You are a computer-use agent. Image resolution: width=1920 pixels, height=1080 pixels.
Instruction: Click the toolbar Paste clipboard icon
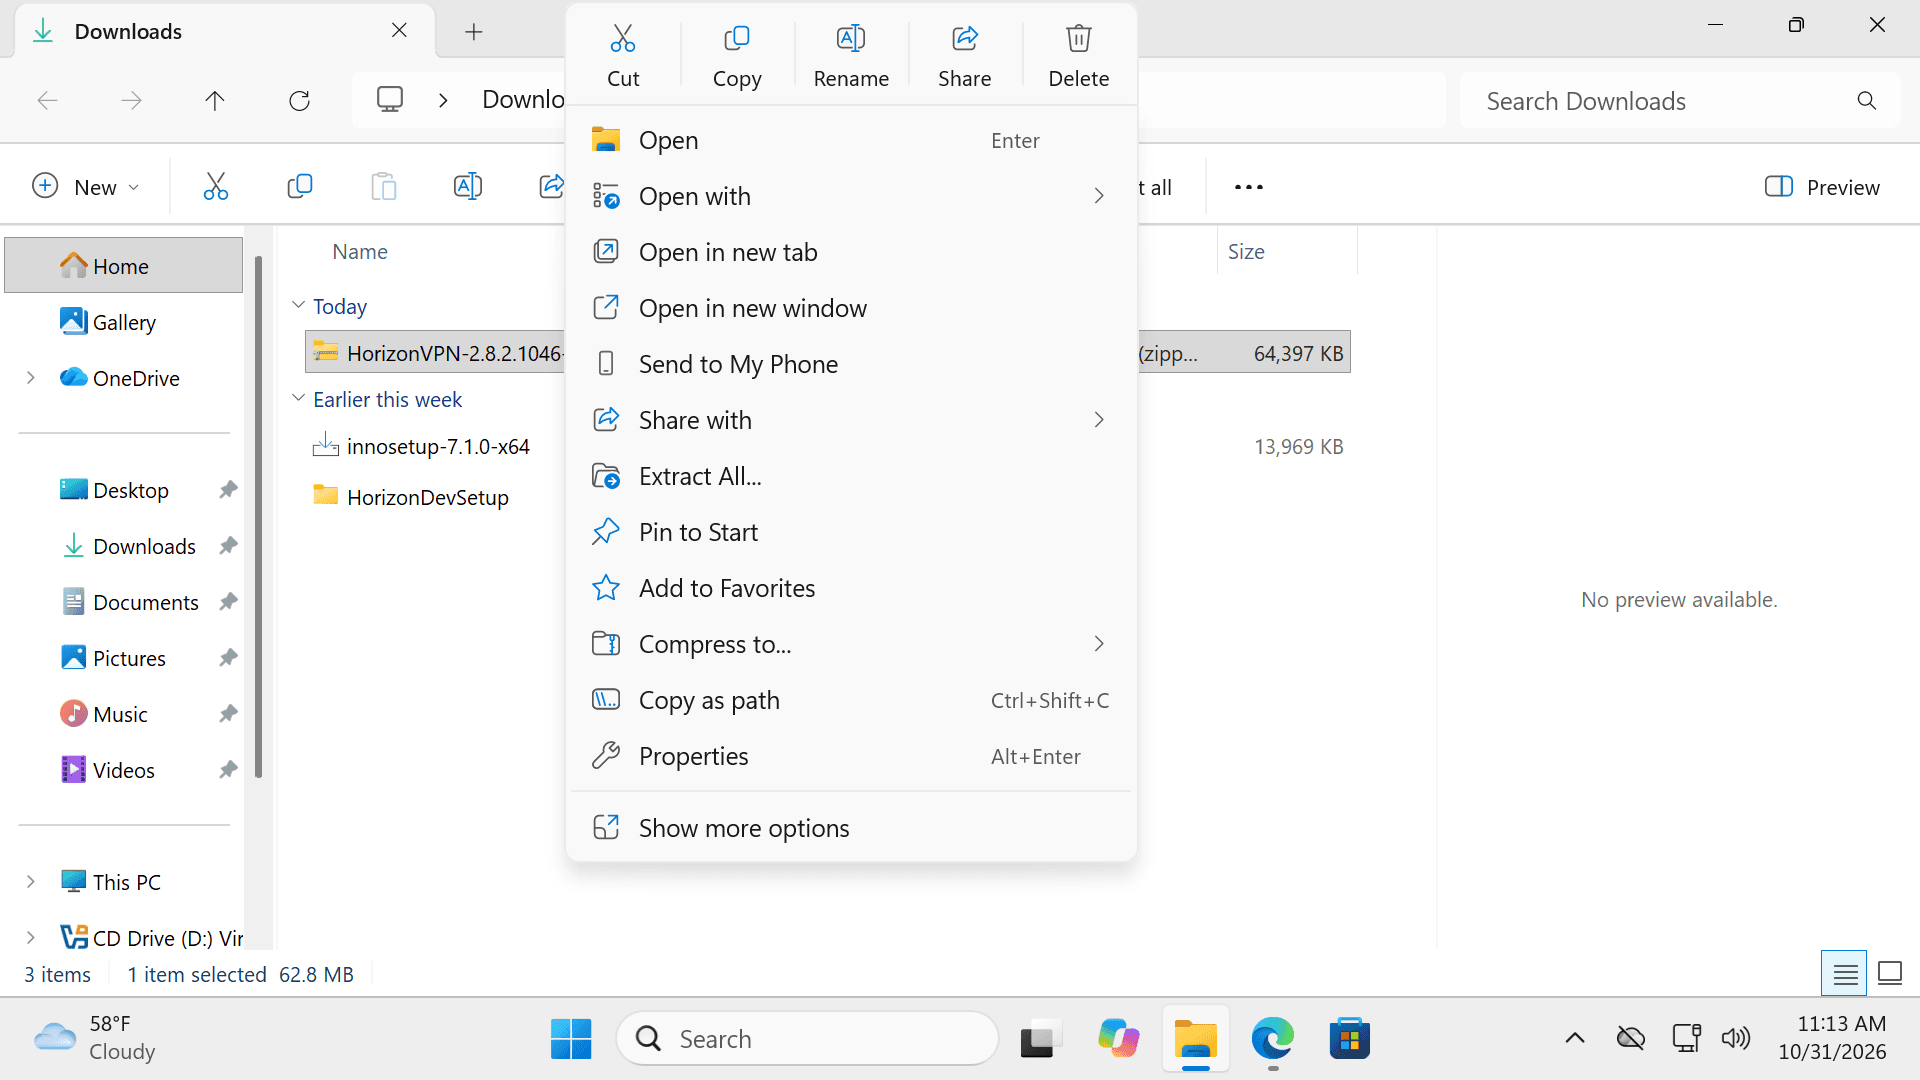point(384,187)
